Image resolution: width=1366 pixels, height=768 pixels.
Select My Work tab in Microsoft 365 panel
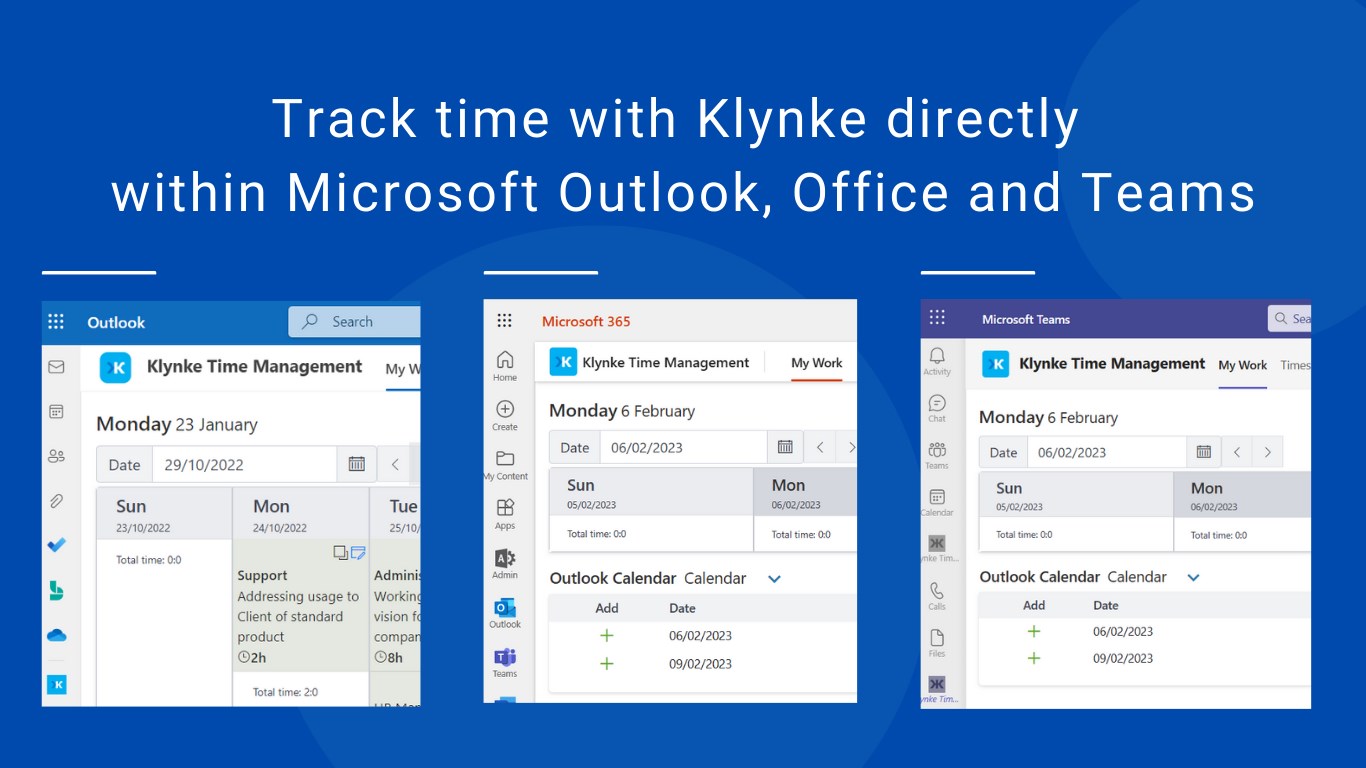point(817,363)
